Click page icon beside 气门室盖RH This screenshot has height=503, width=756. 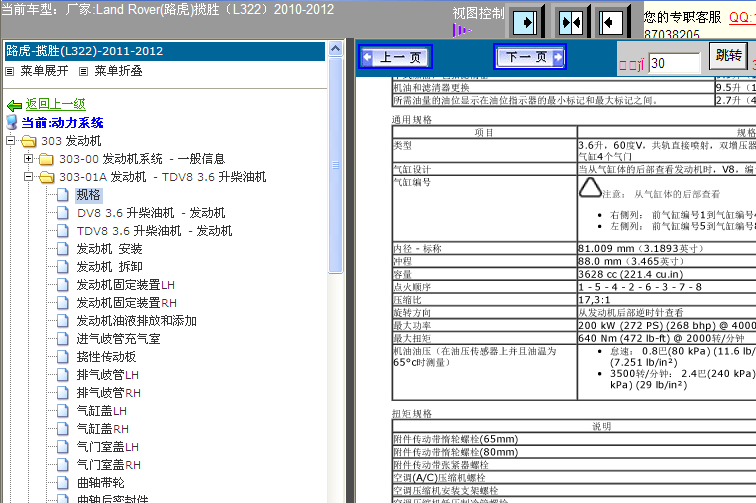click(63, 465)
